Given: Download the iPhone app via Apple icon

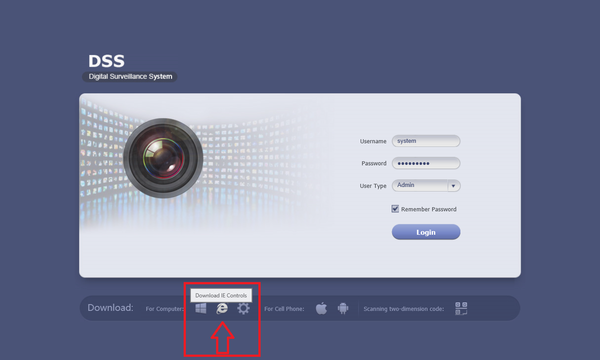Looking at the screenshot, I should click(321, 308).
